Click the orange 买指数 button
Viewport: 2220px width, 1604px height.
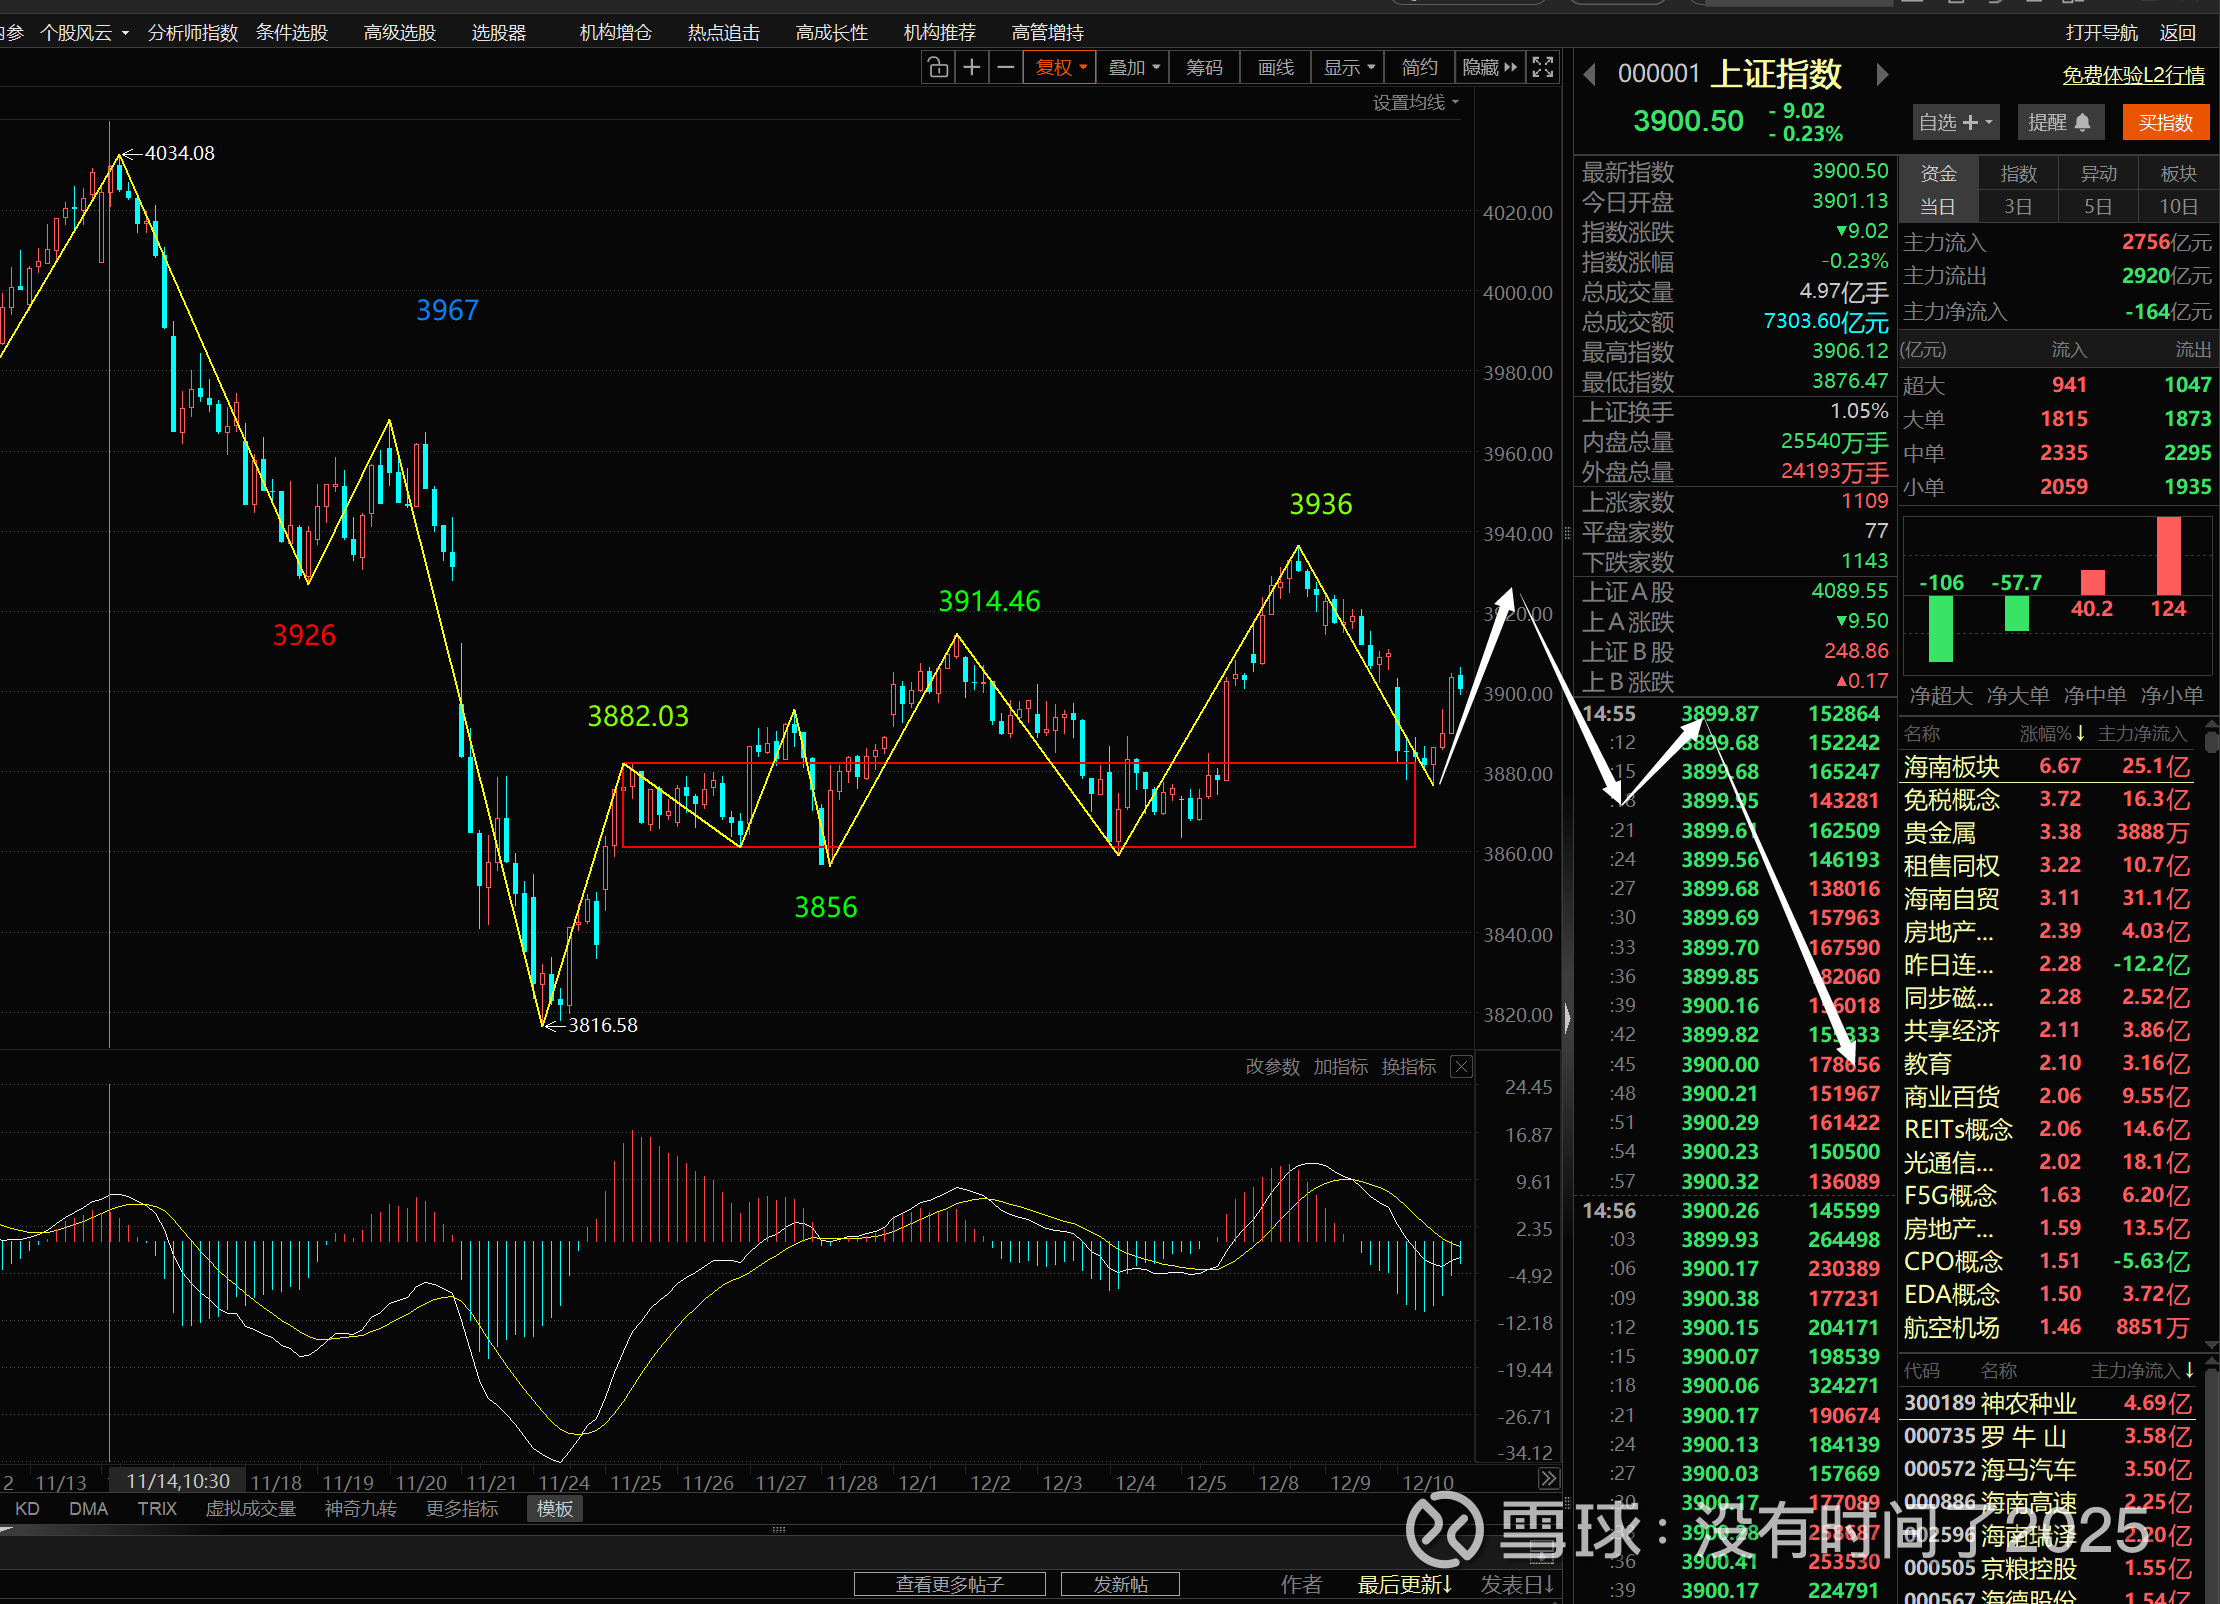tap(2165, 123)
